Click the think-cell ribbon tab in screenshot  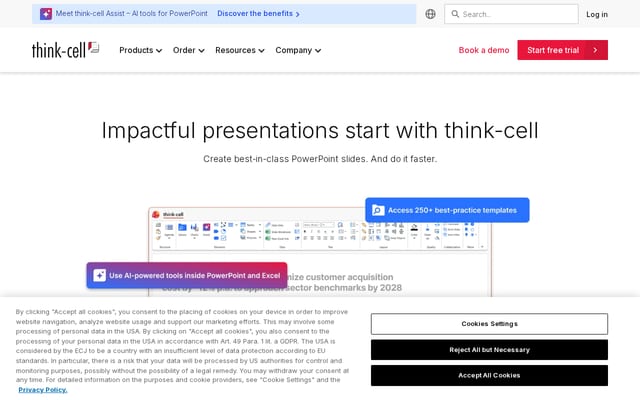click(x=173, y=214)
